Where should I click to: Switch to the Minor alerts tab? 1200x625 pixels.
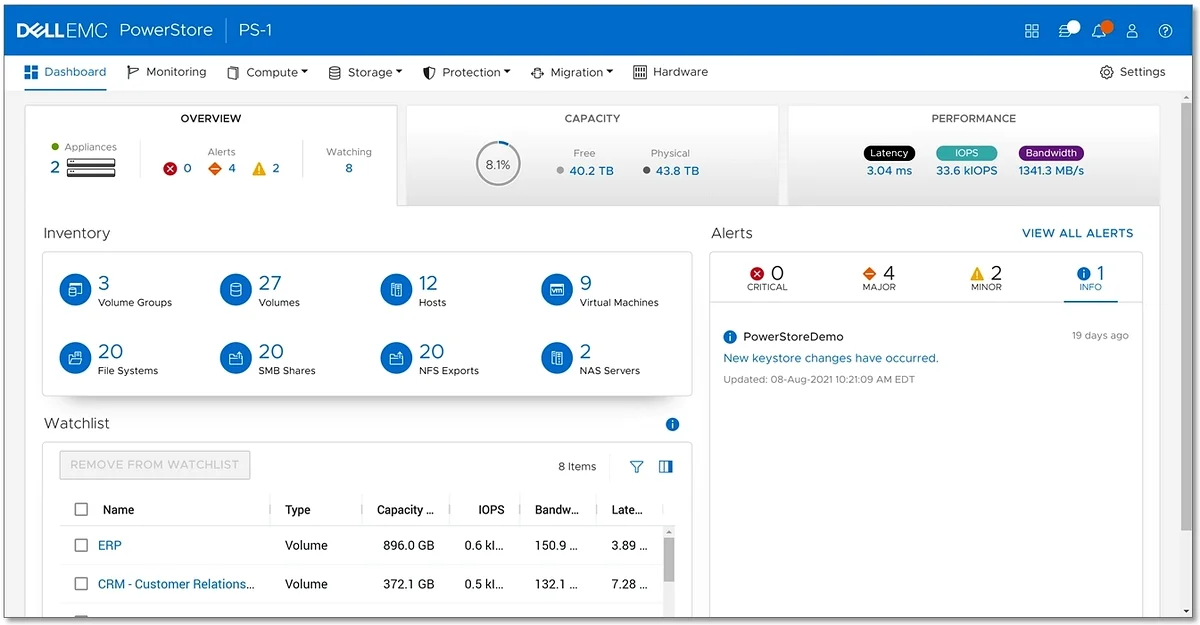coord(986,278)
